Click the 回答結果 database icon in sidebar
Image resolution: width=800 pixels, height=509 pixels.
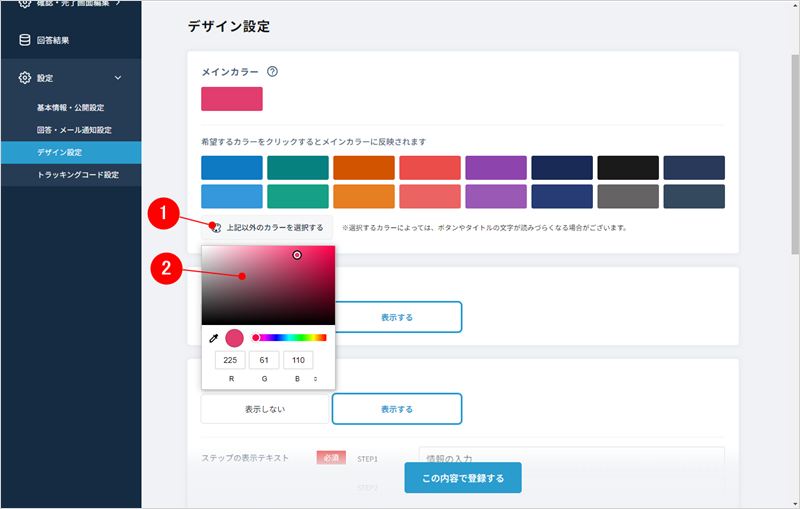point(25,40)
